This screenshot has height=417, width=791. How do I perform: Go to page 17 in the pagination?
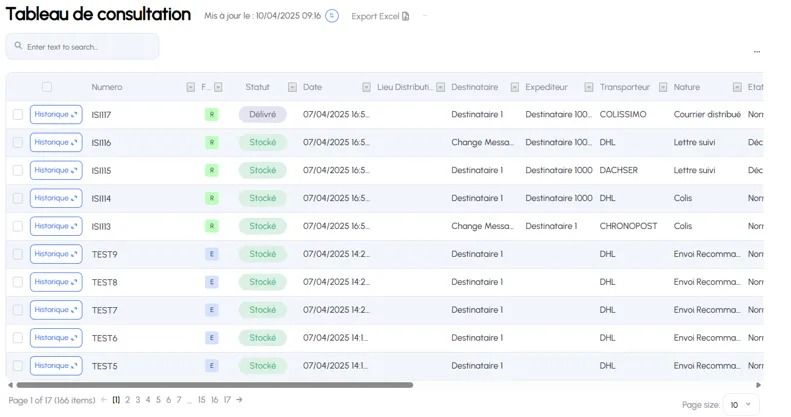227,399
